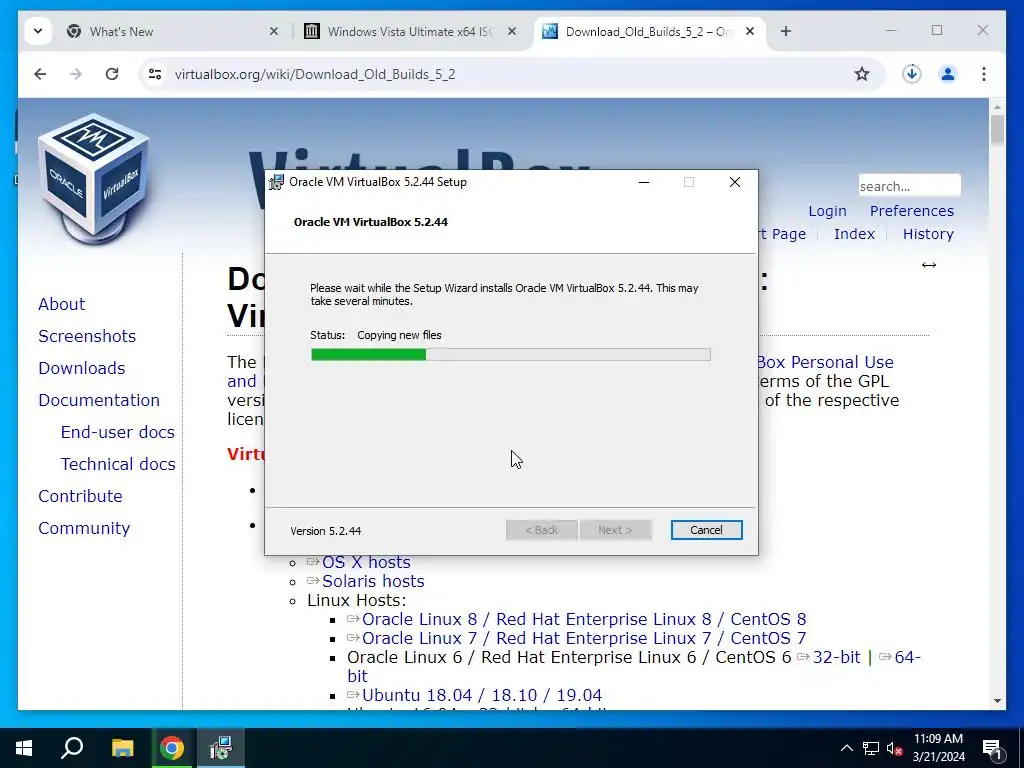Open Ubuntu 18.04 / 18.10 / 19.04 link
Viewport: 1024px width, 768px height.
pyautogui.click(x=482, y=695)
